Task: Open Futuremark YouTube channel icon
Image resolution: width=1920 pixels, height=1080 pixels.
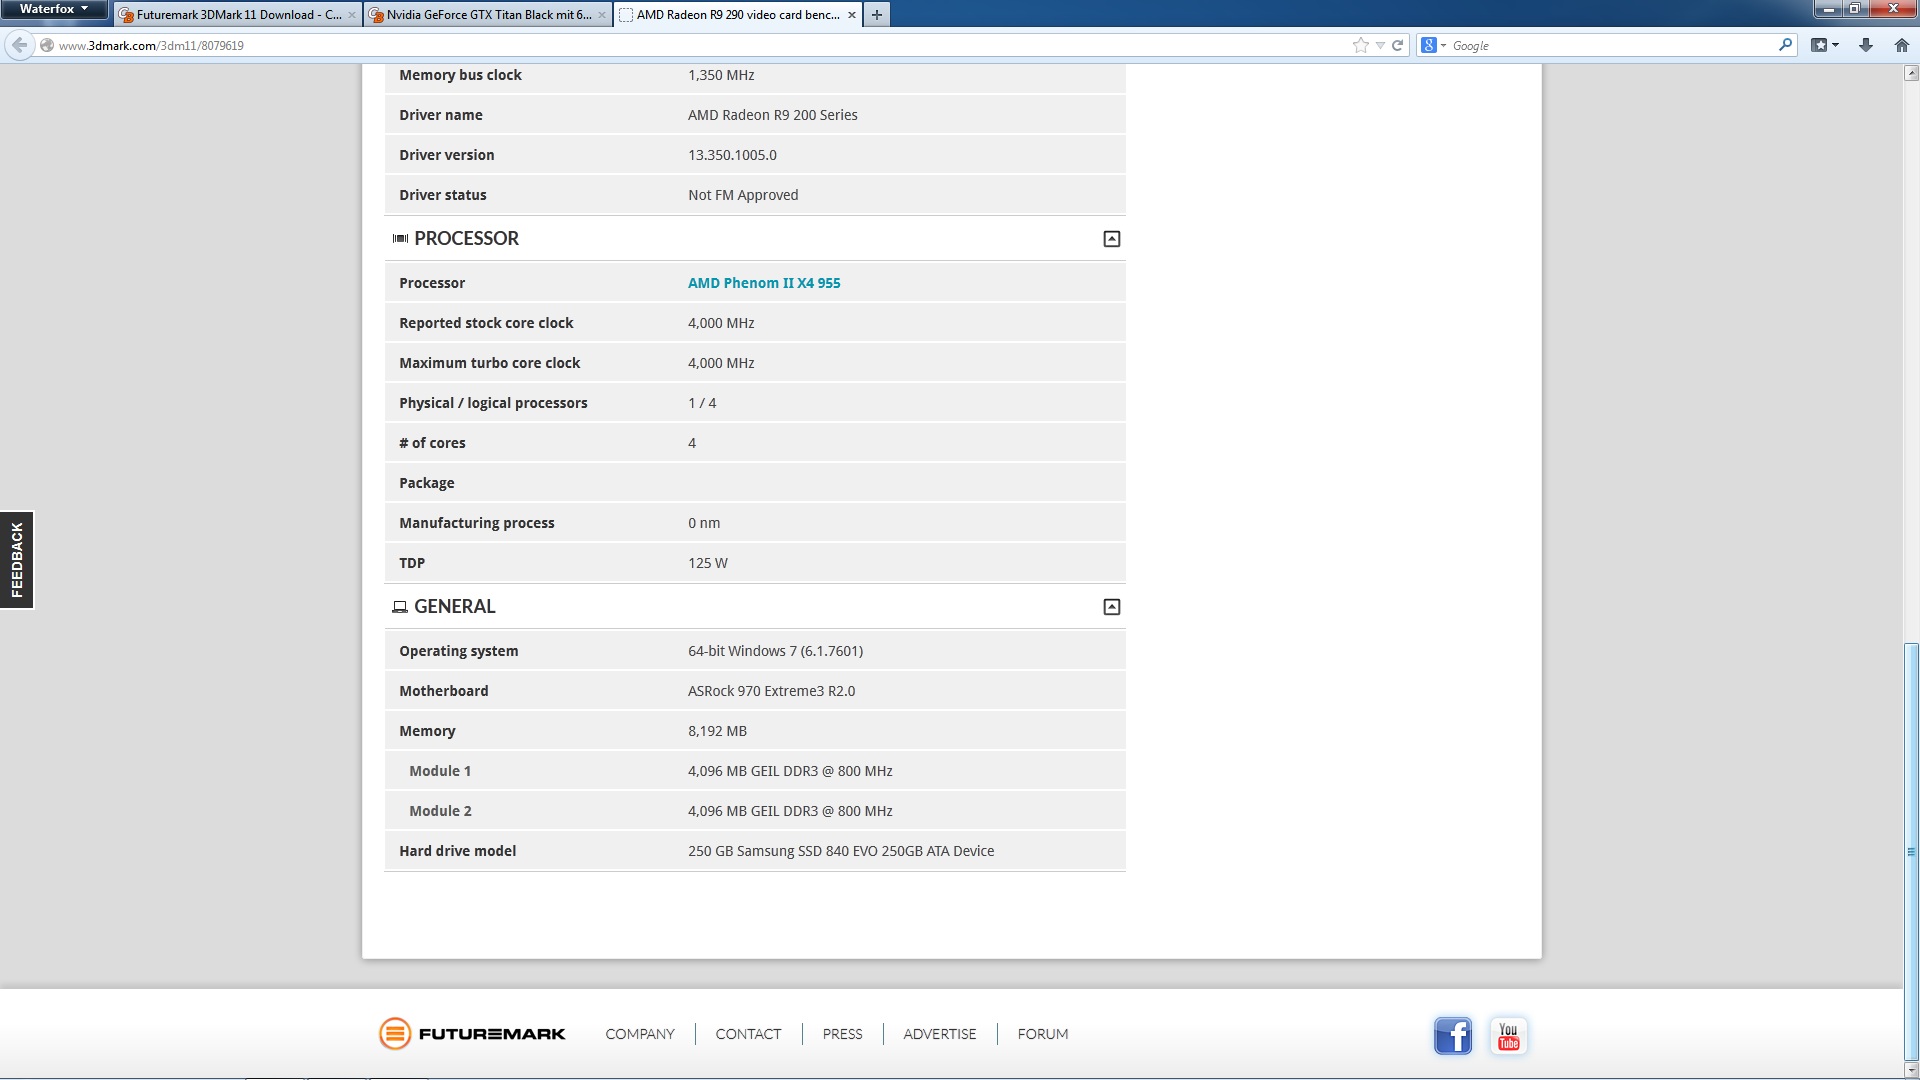Action: 1508,1035
